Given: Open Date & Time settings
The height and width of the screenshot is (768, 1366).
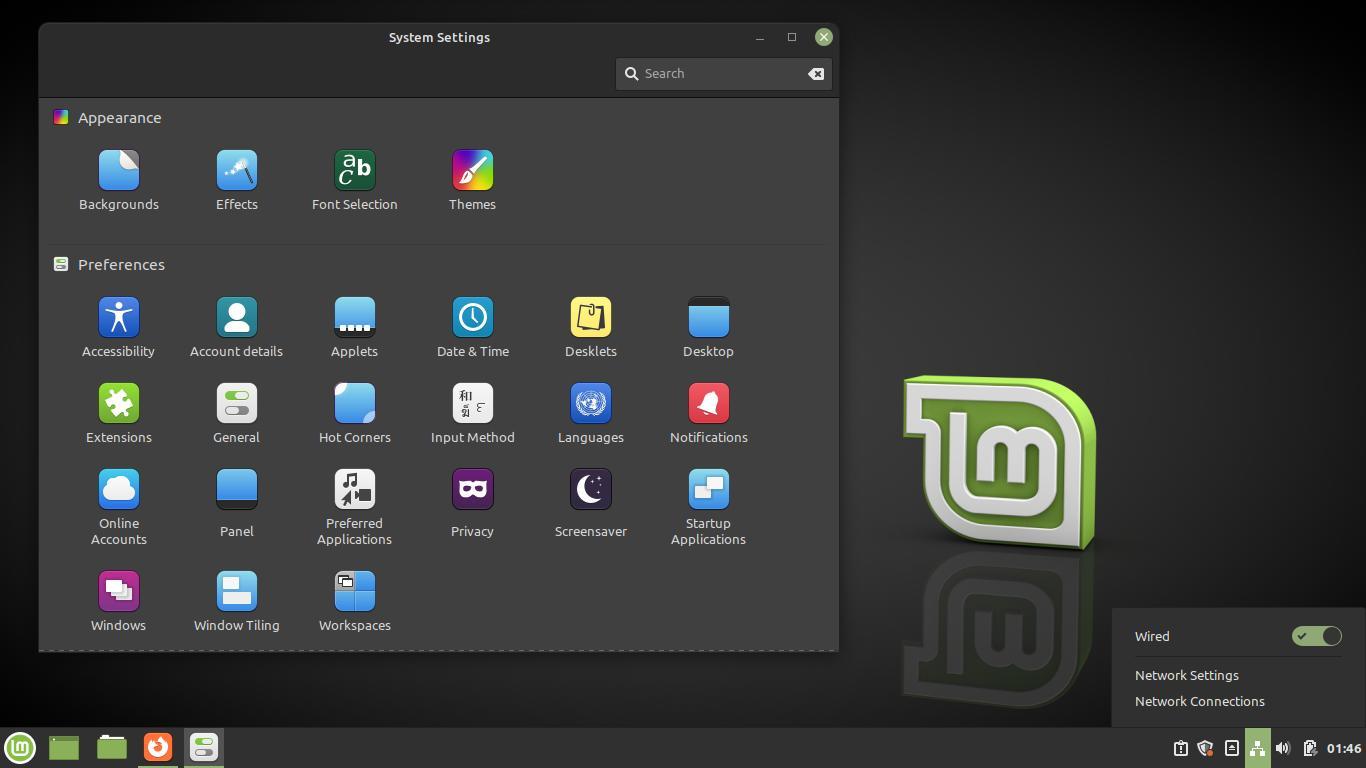Looking at the screenshot, I should [x=472, y=326].
